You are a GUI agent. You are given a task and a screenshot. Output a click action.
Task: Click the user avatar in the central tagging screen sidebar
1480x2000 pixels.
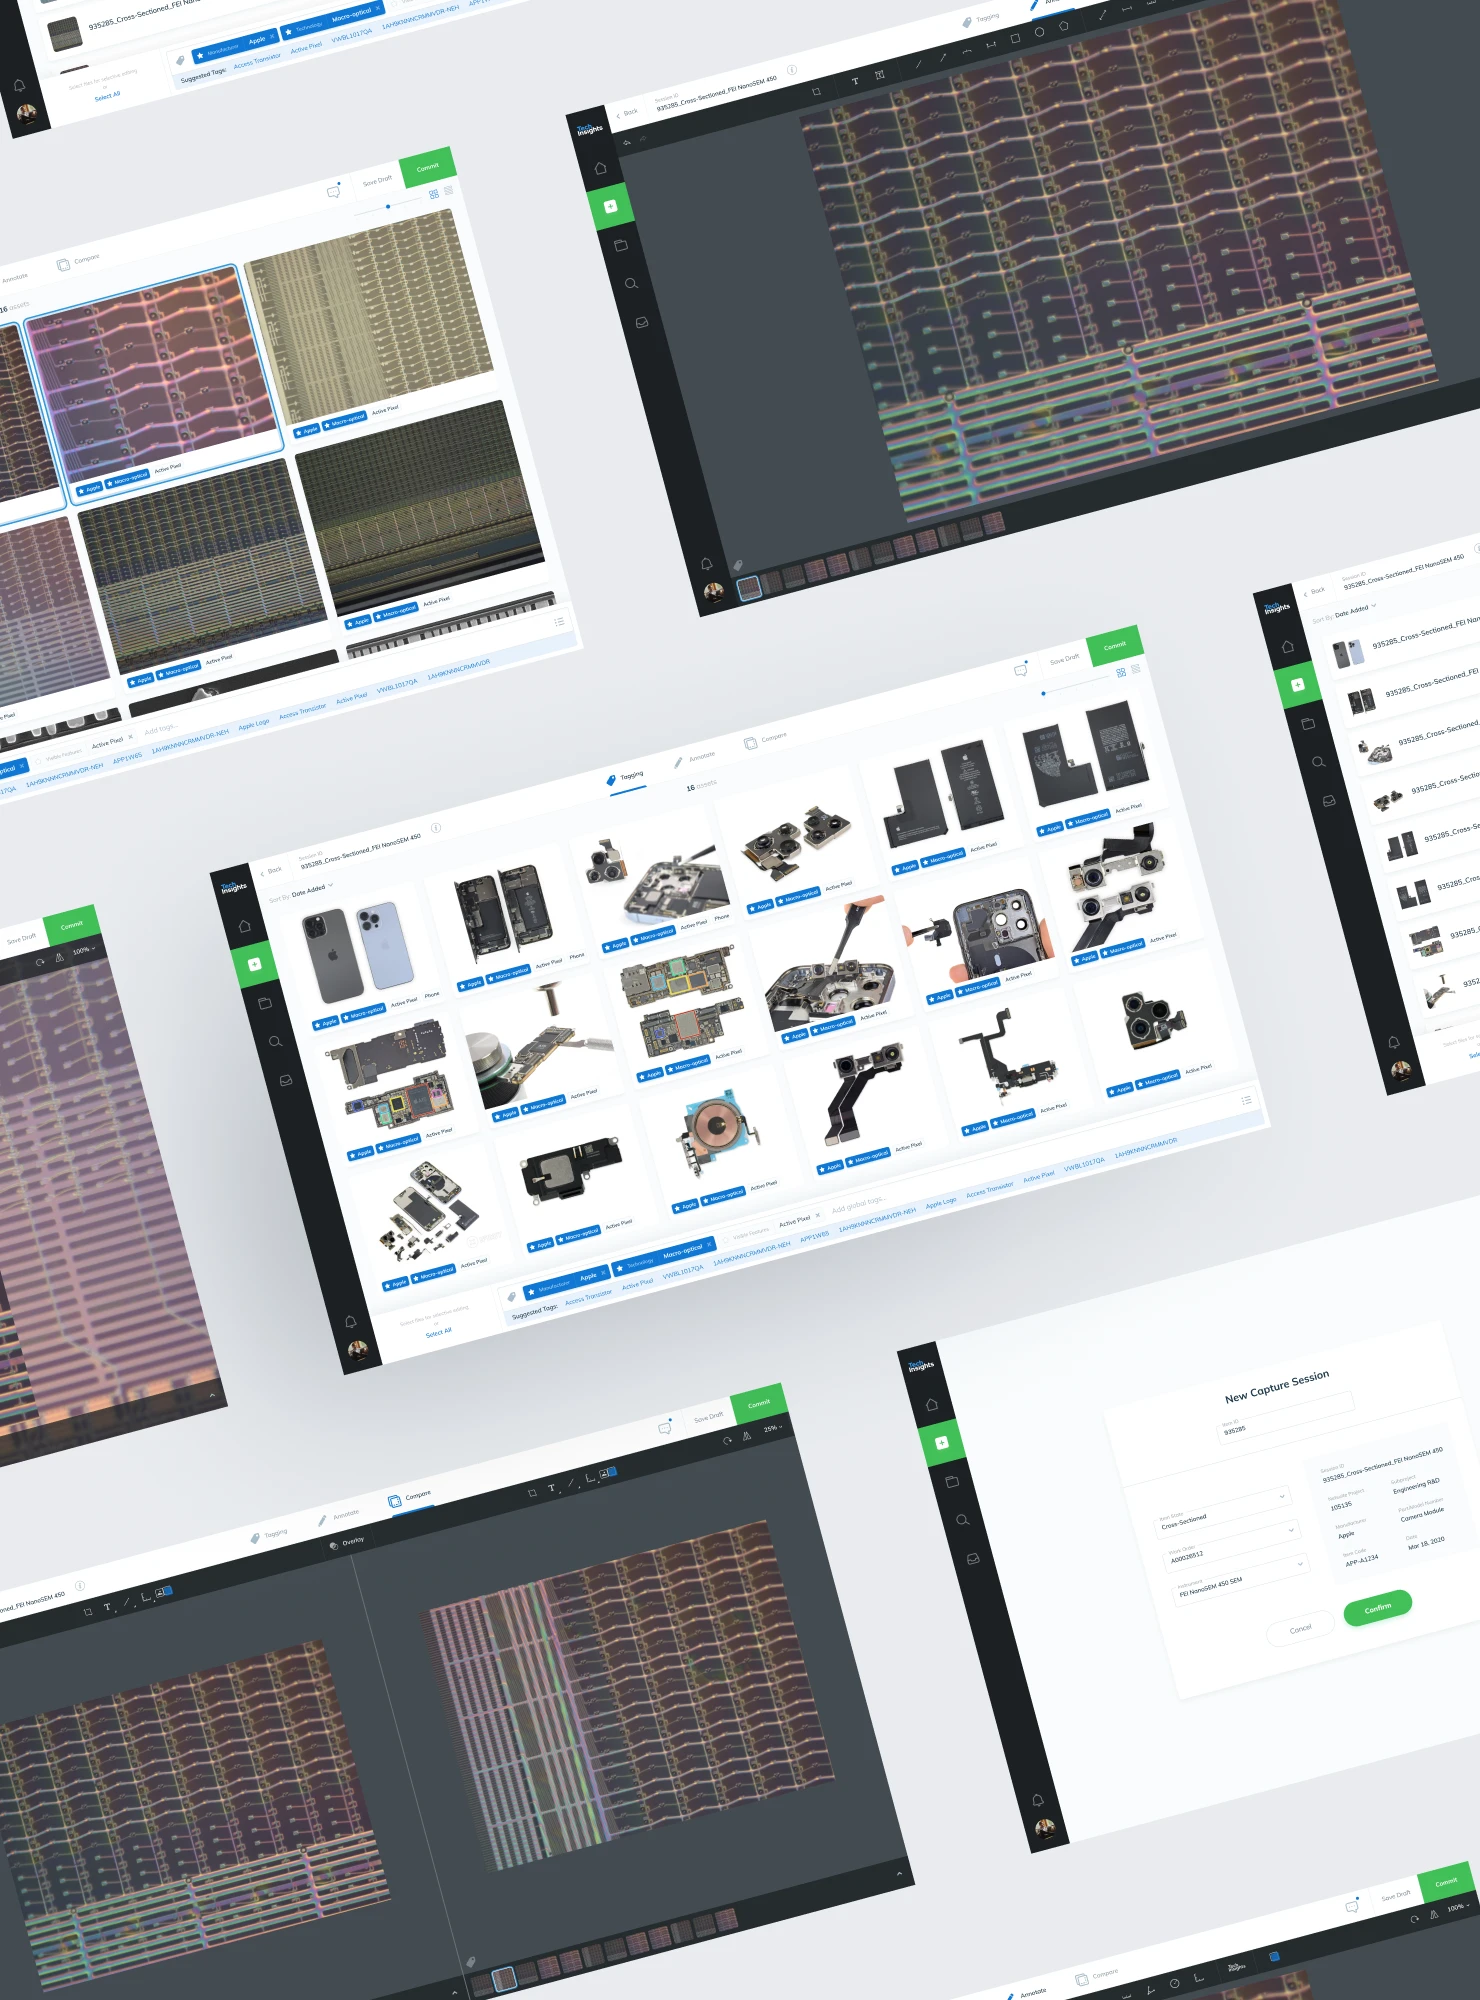[357, 1349]
